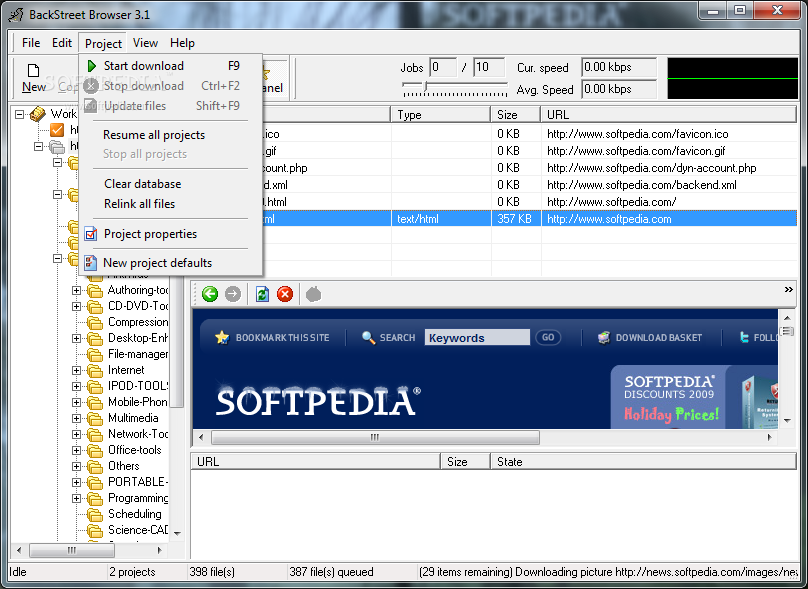
Task: Click the Compression folder icon
Action: [x=95, y=323]
